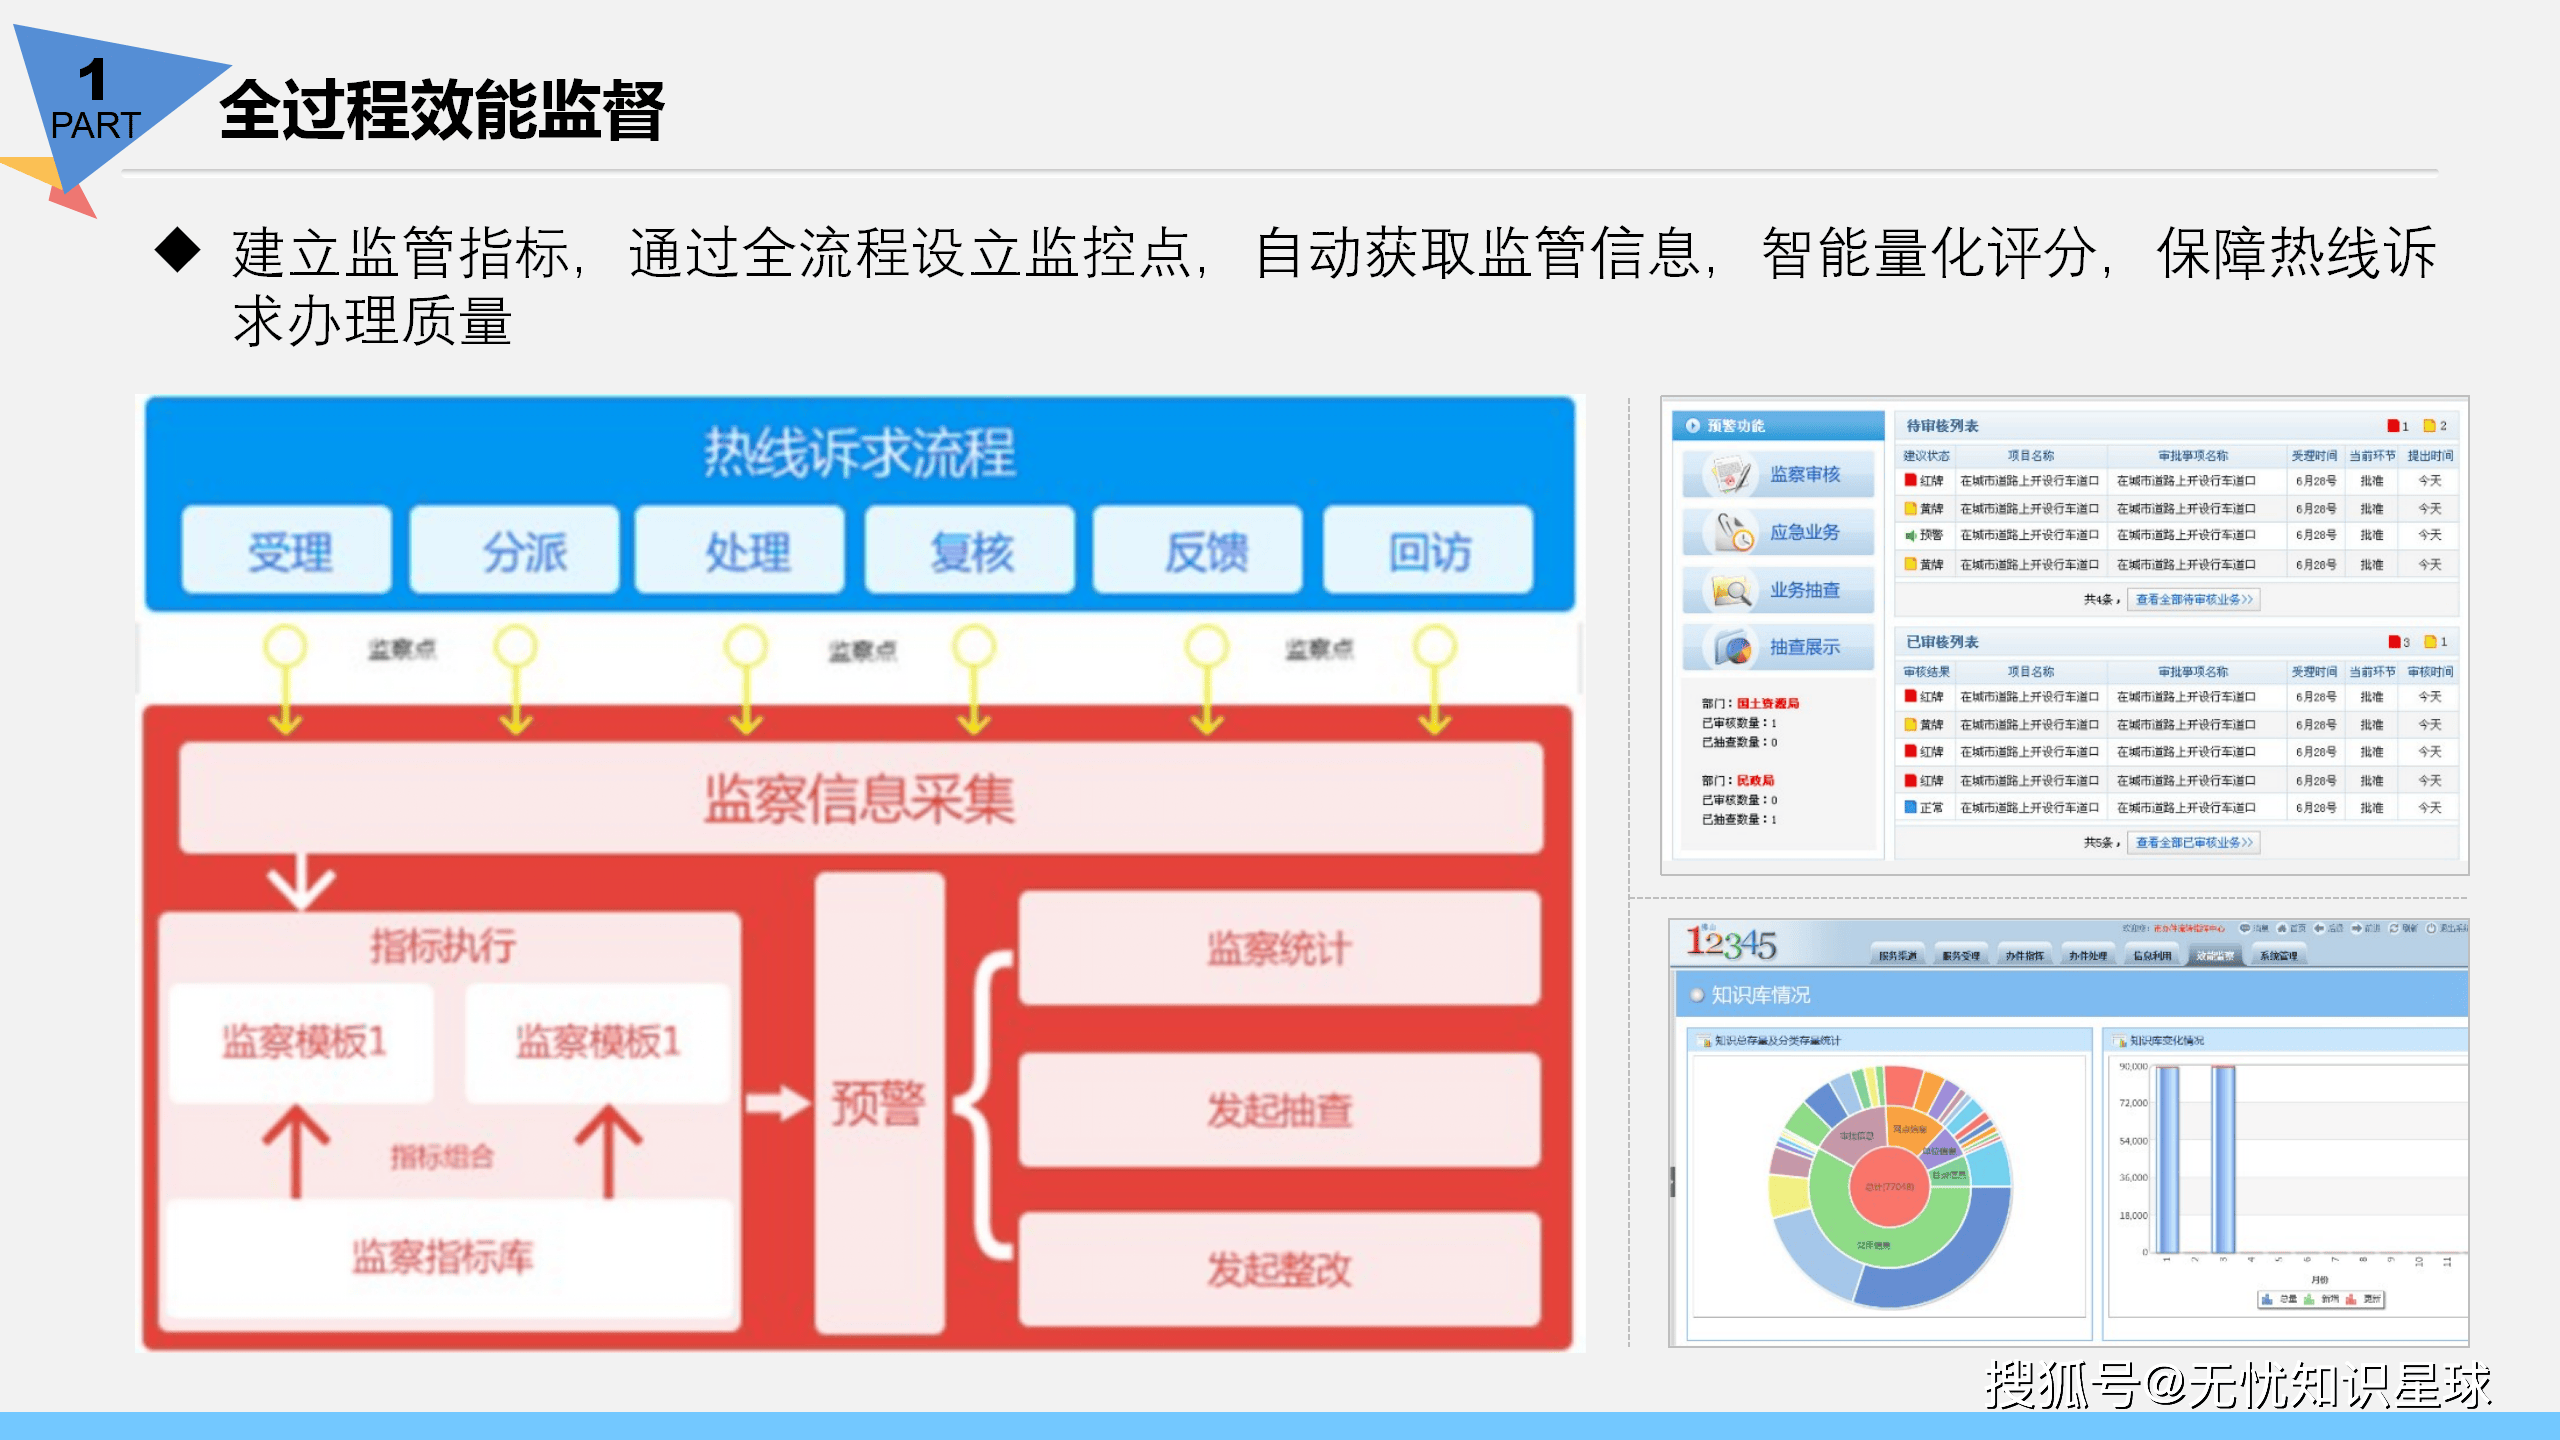Image resolution: width=2560 pixels, height=1440 pixels.
Task: Open the 监察审核 sidebar icon
Action: tap(1732, 474)
